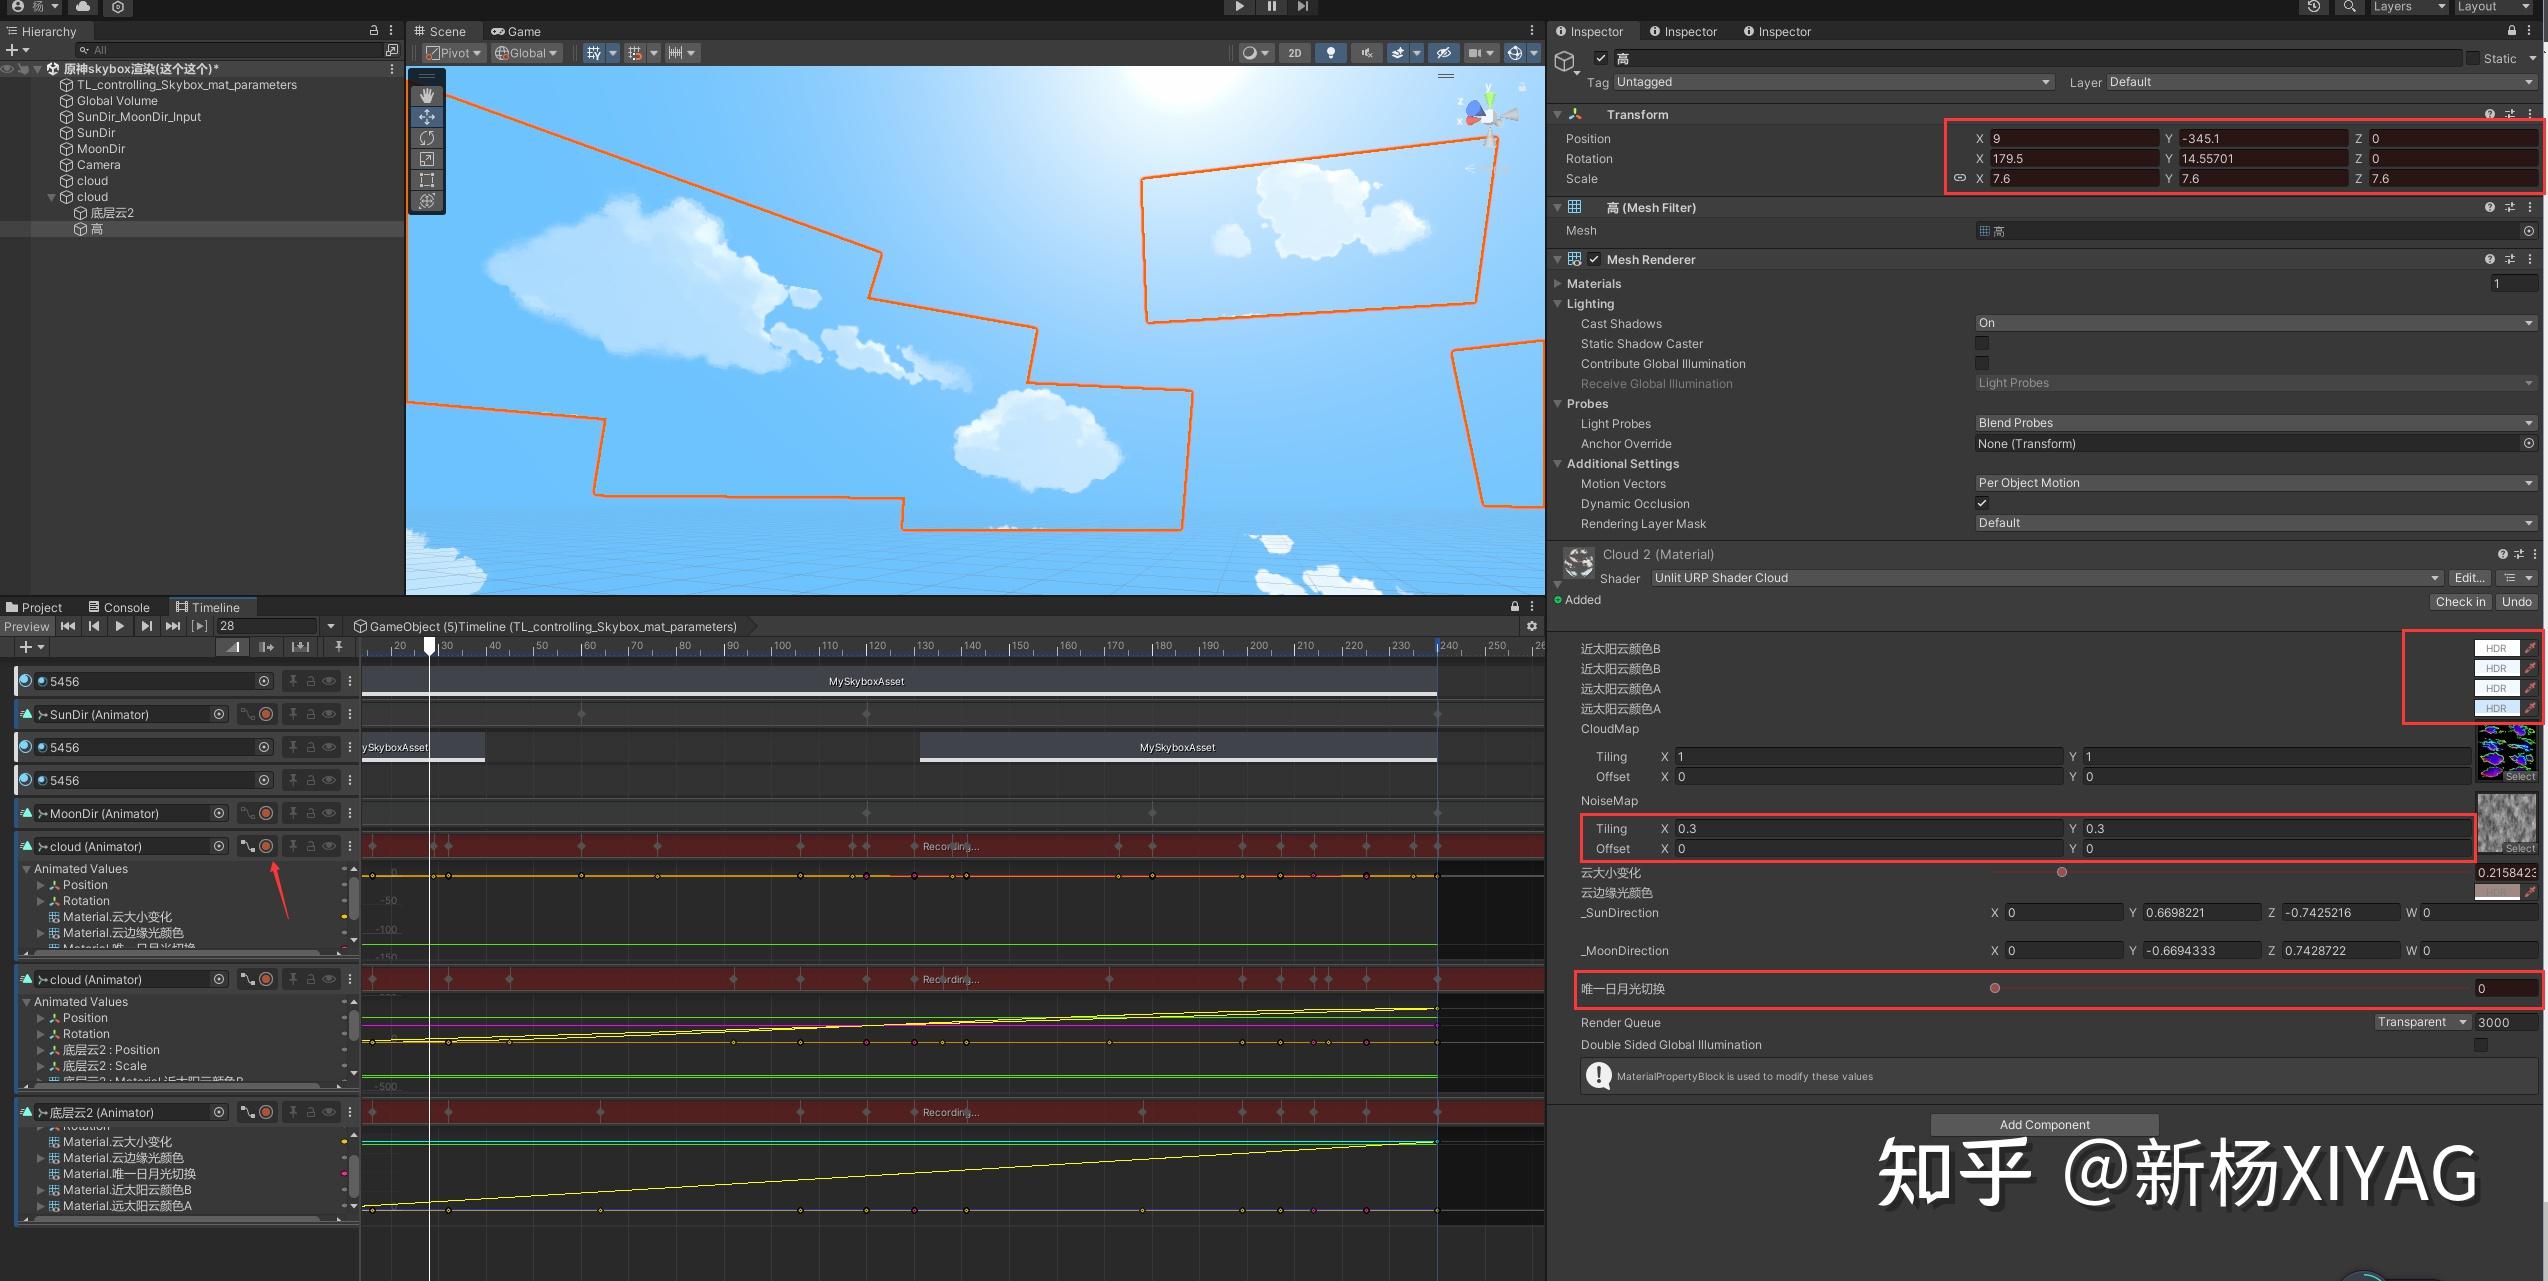Select the Hand tool in Scene view

(x=427, y=95)
